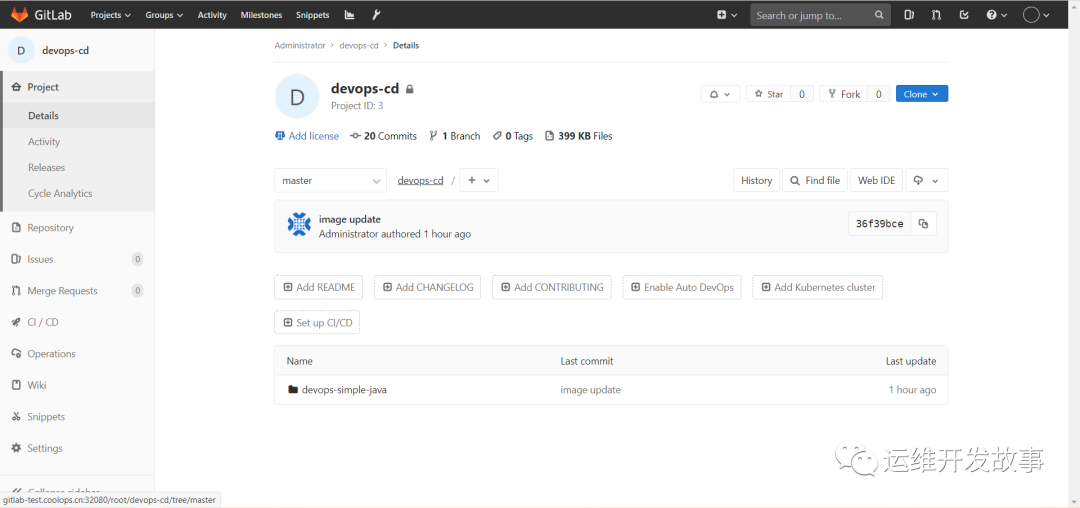Open the To-Do list icon in navbar

(964, 14)
